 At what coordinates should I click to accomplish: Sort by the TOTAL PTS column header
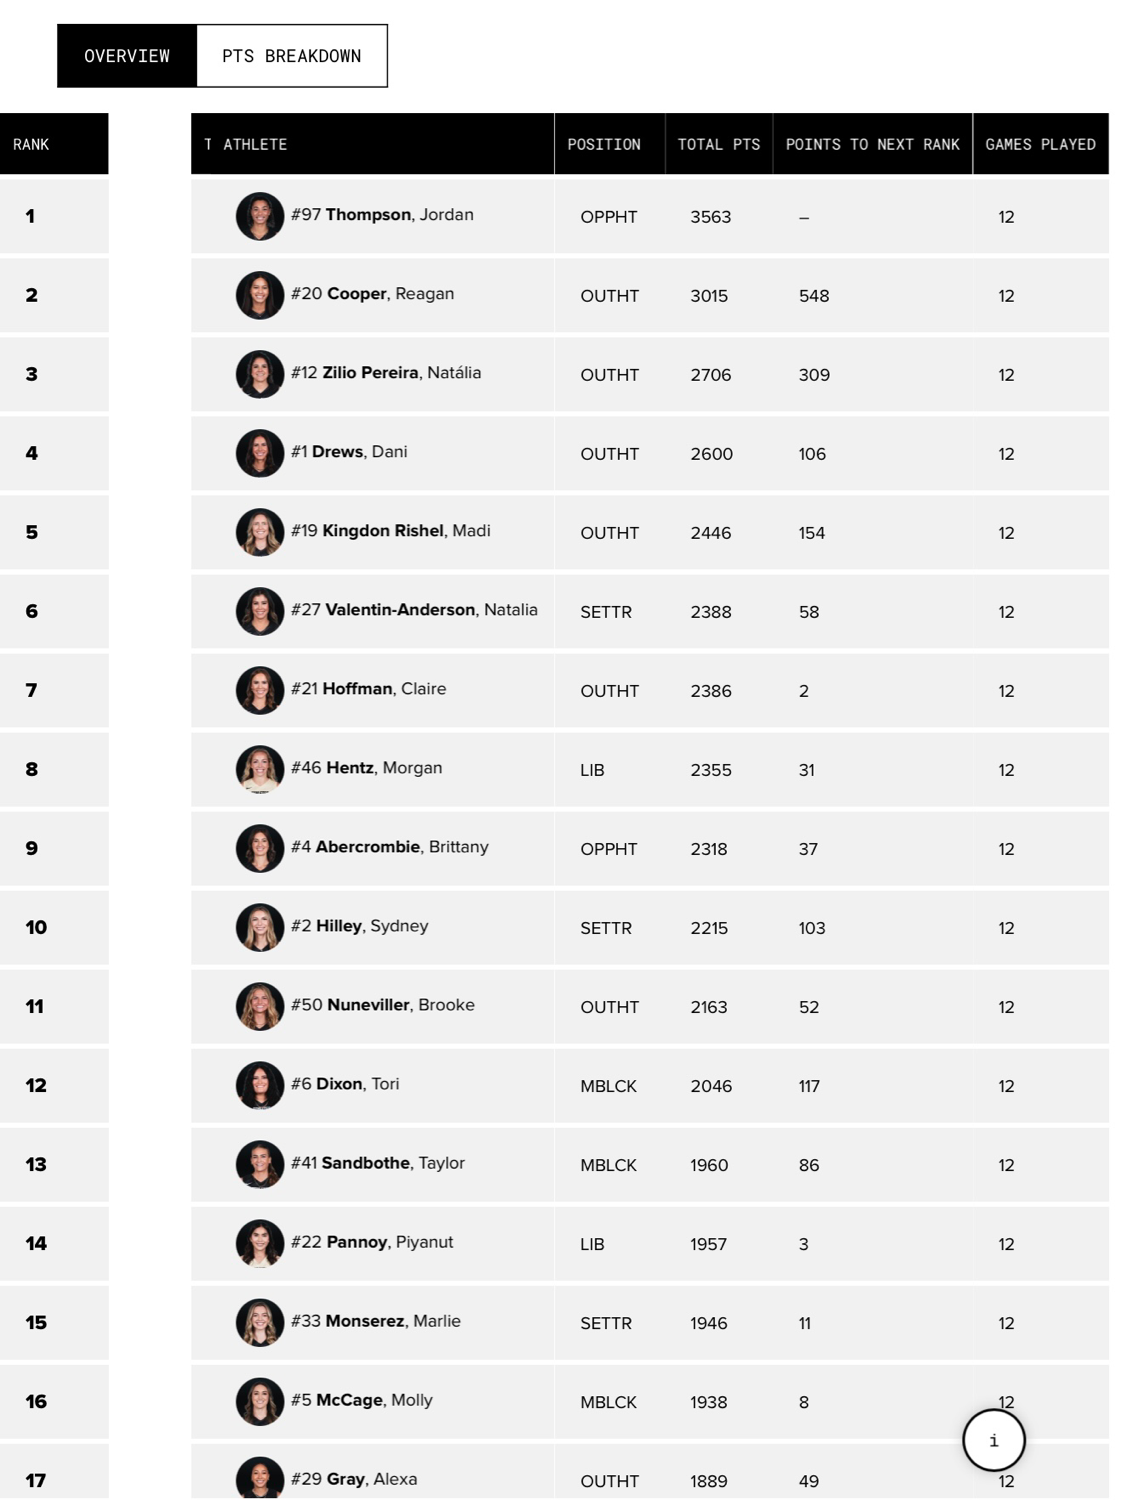click(718, 144)
